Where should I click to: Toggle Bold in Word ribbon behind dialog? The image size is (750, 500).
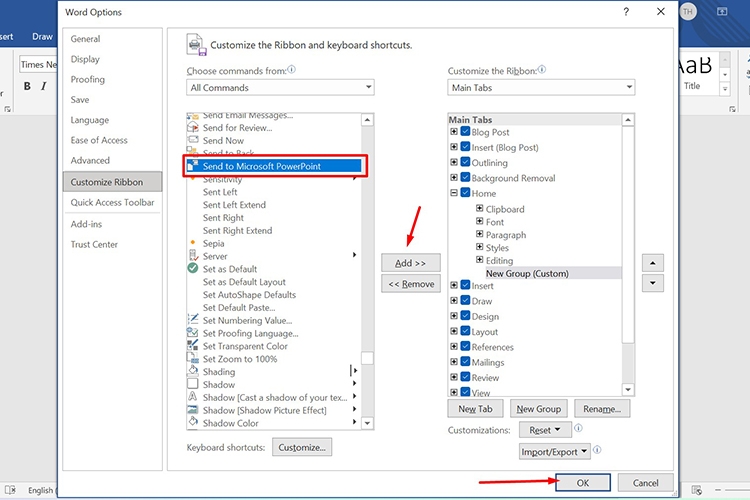pyautogui.click(x=27, y=86)
